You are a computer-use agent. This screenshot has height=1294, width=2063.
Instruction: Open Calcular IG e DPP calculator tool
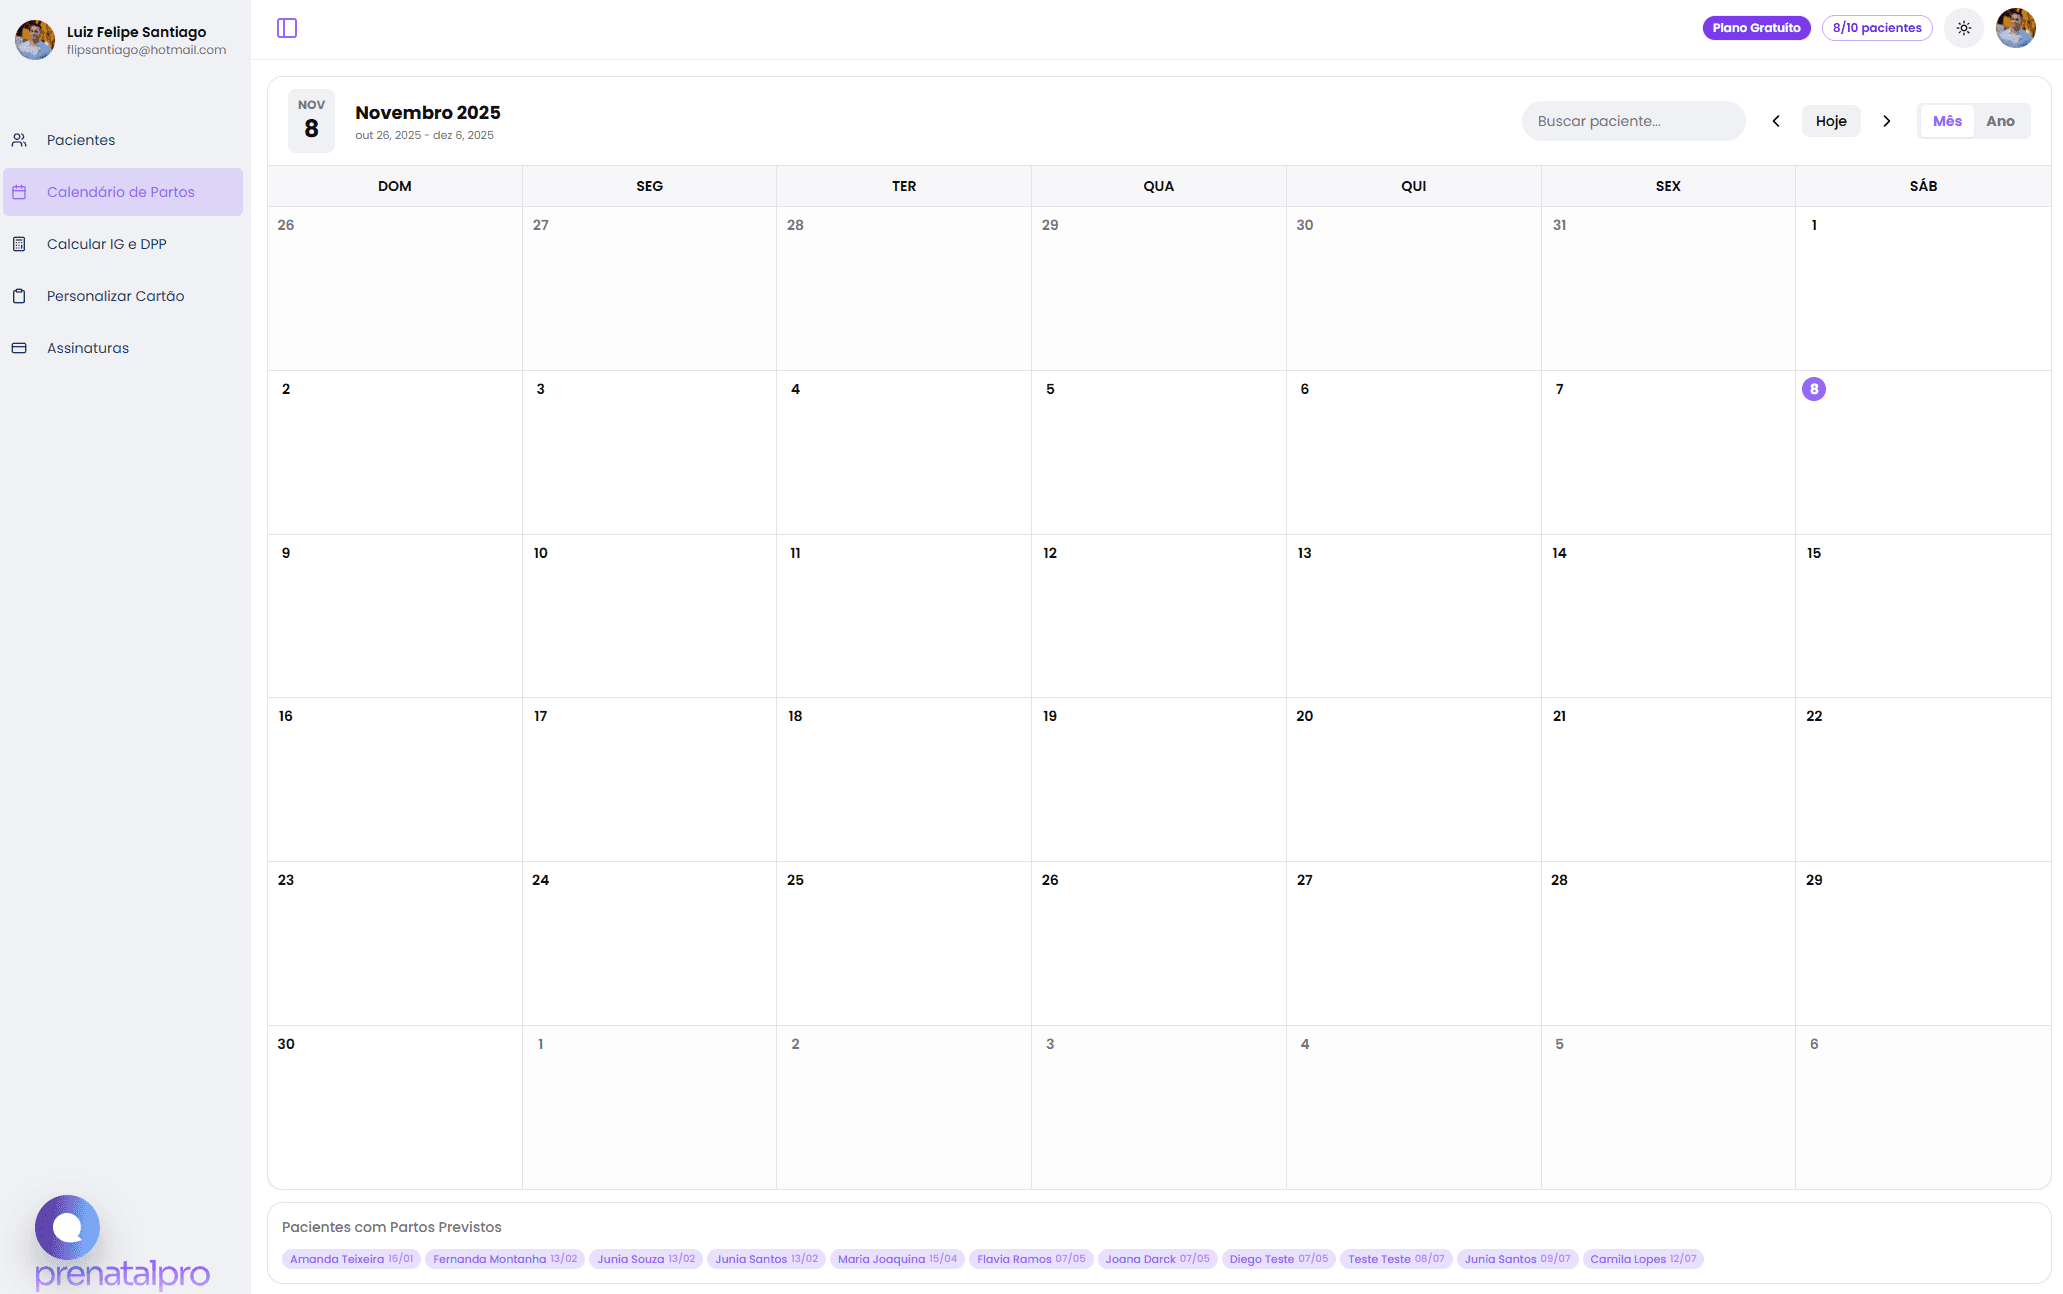coord(105,243)
